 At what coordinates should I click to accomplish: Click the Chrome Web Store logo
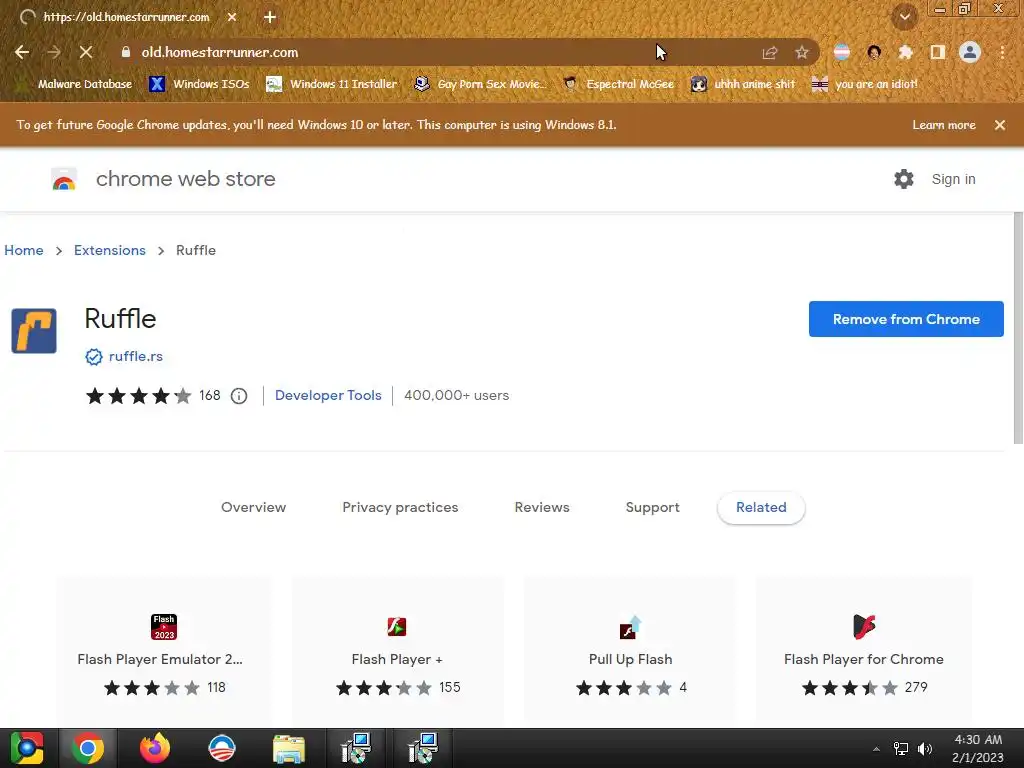[x=64, y=179]
